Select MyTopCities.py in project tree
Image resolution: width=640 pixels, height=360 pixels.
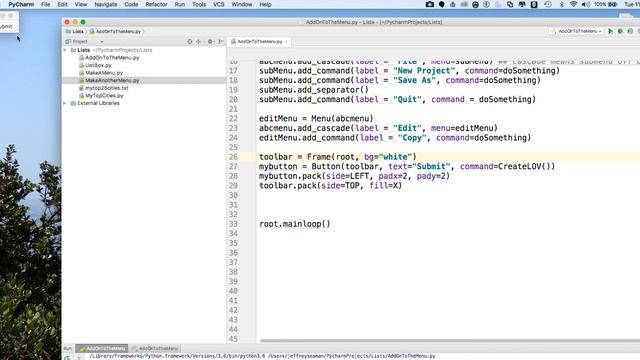coord(104,96)
